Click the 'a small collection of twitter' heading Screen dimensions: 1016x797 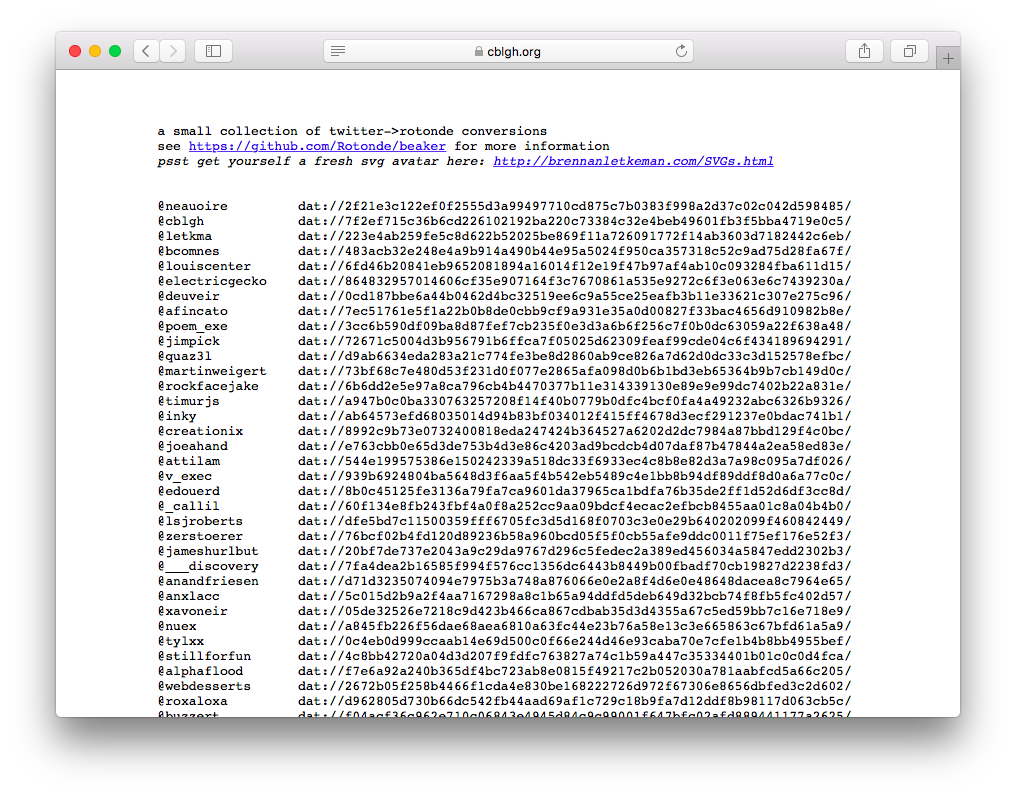click(352, 132)
